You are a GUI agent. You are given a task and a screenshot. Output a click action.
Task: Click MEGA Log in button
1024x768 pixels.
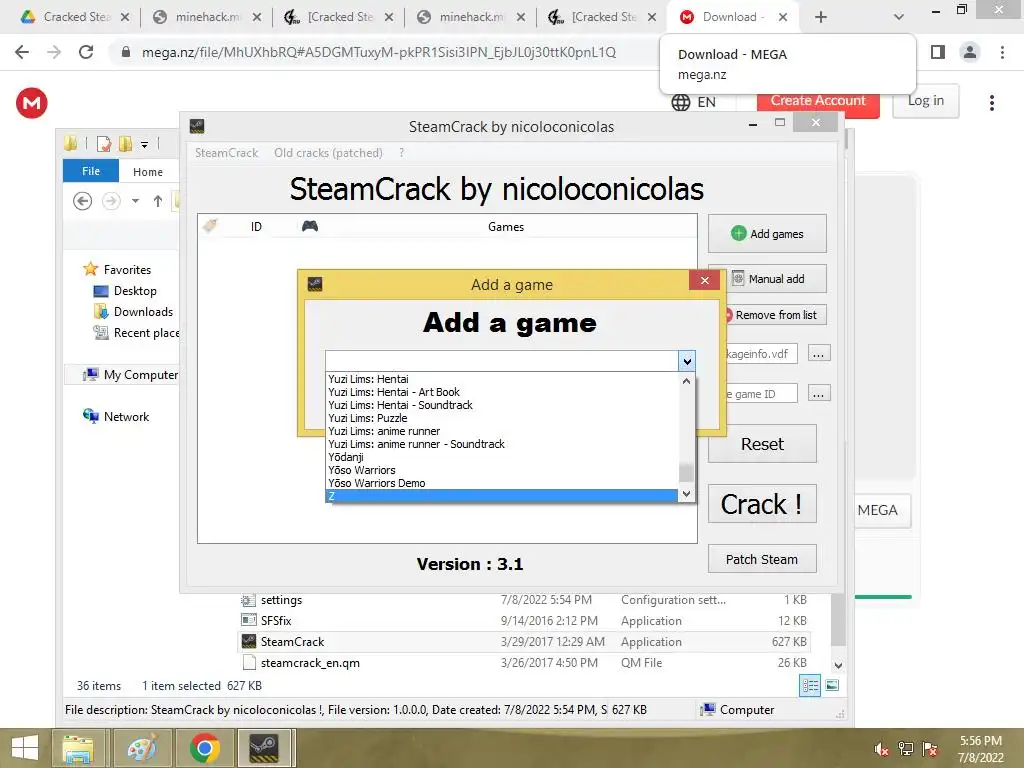coord(925,101)
